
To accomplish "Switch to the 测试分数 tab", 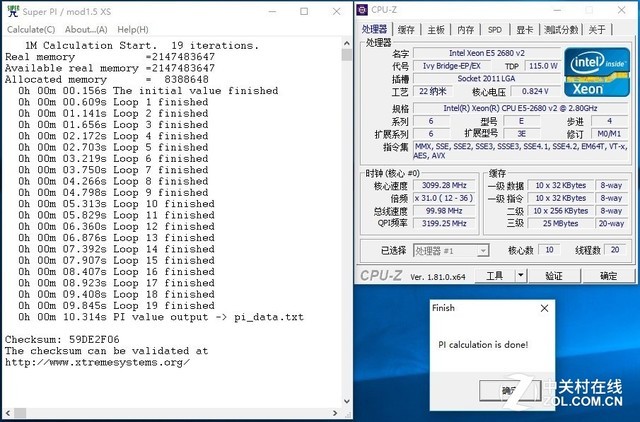I will [x=561, y=30].
